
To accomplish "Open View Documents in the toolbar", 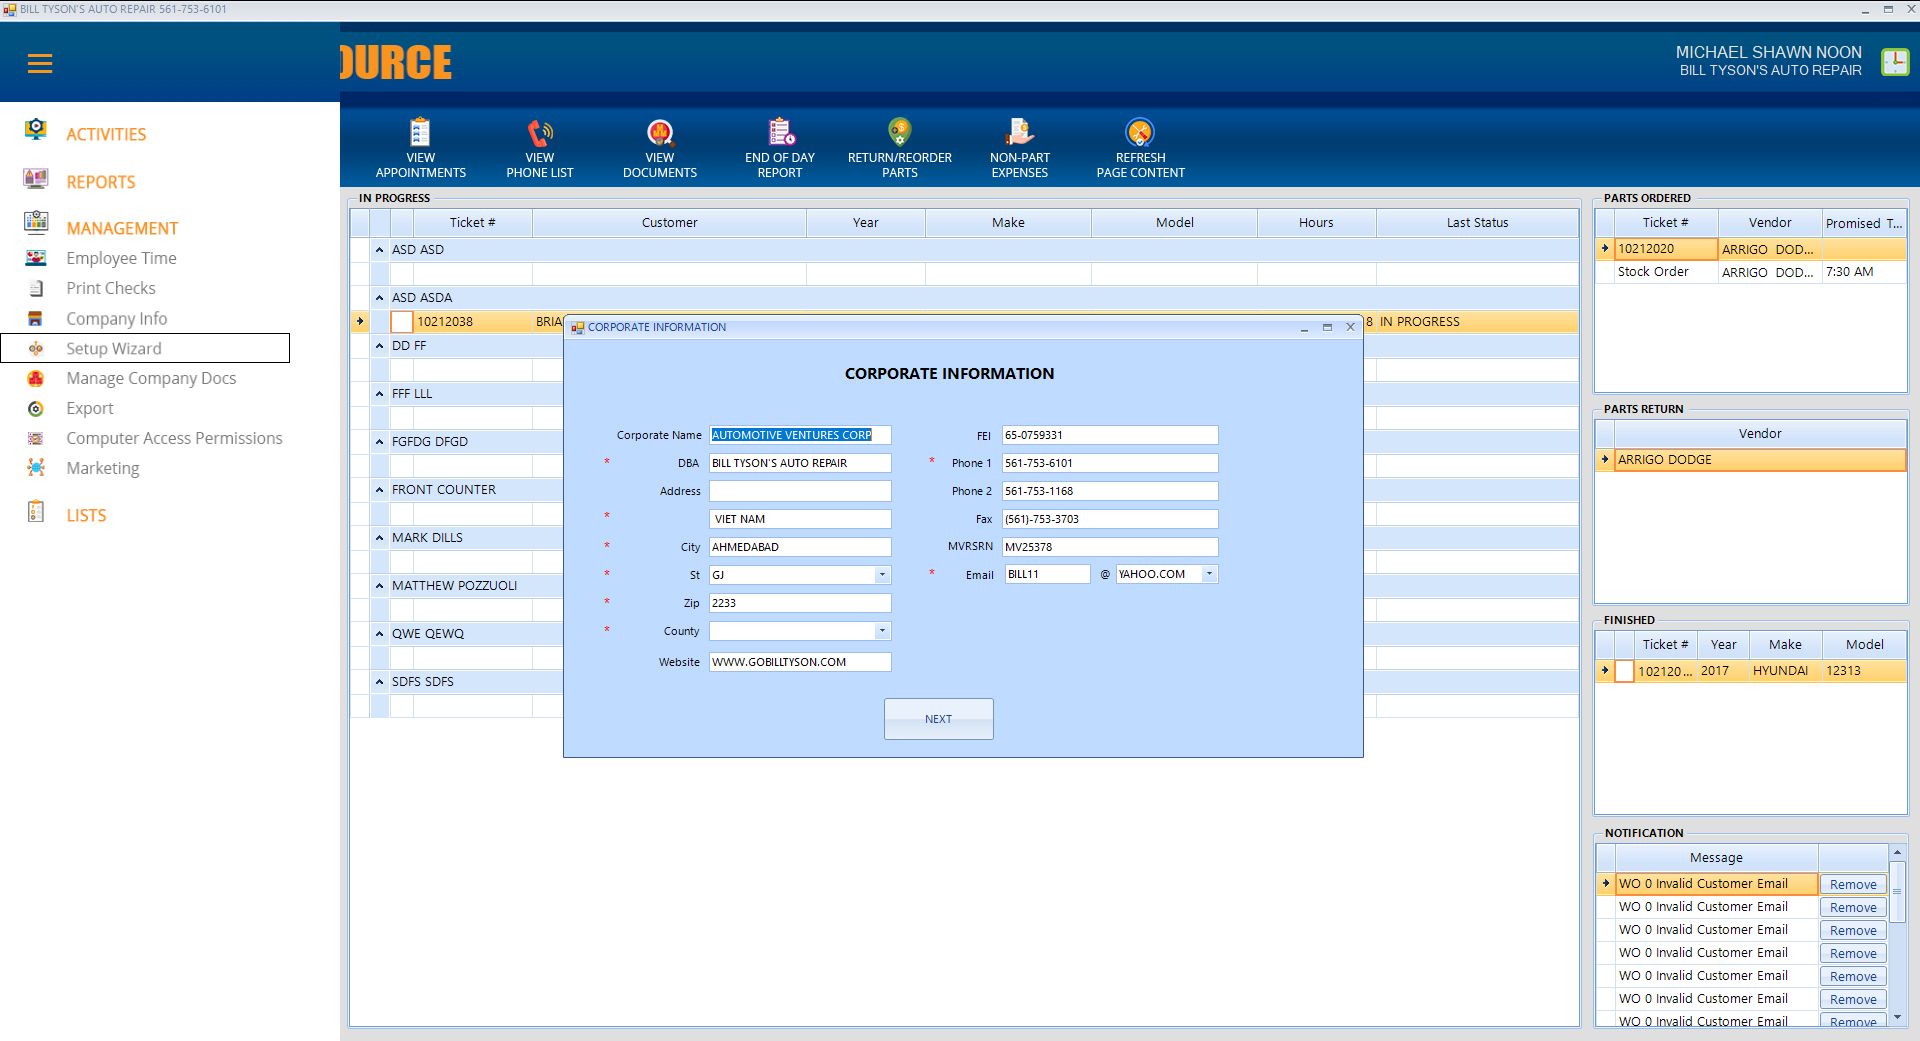I will pos(660,133).
